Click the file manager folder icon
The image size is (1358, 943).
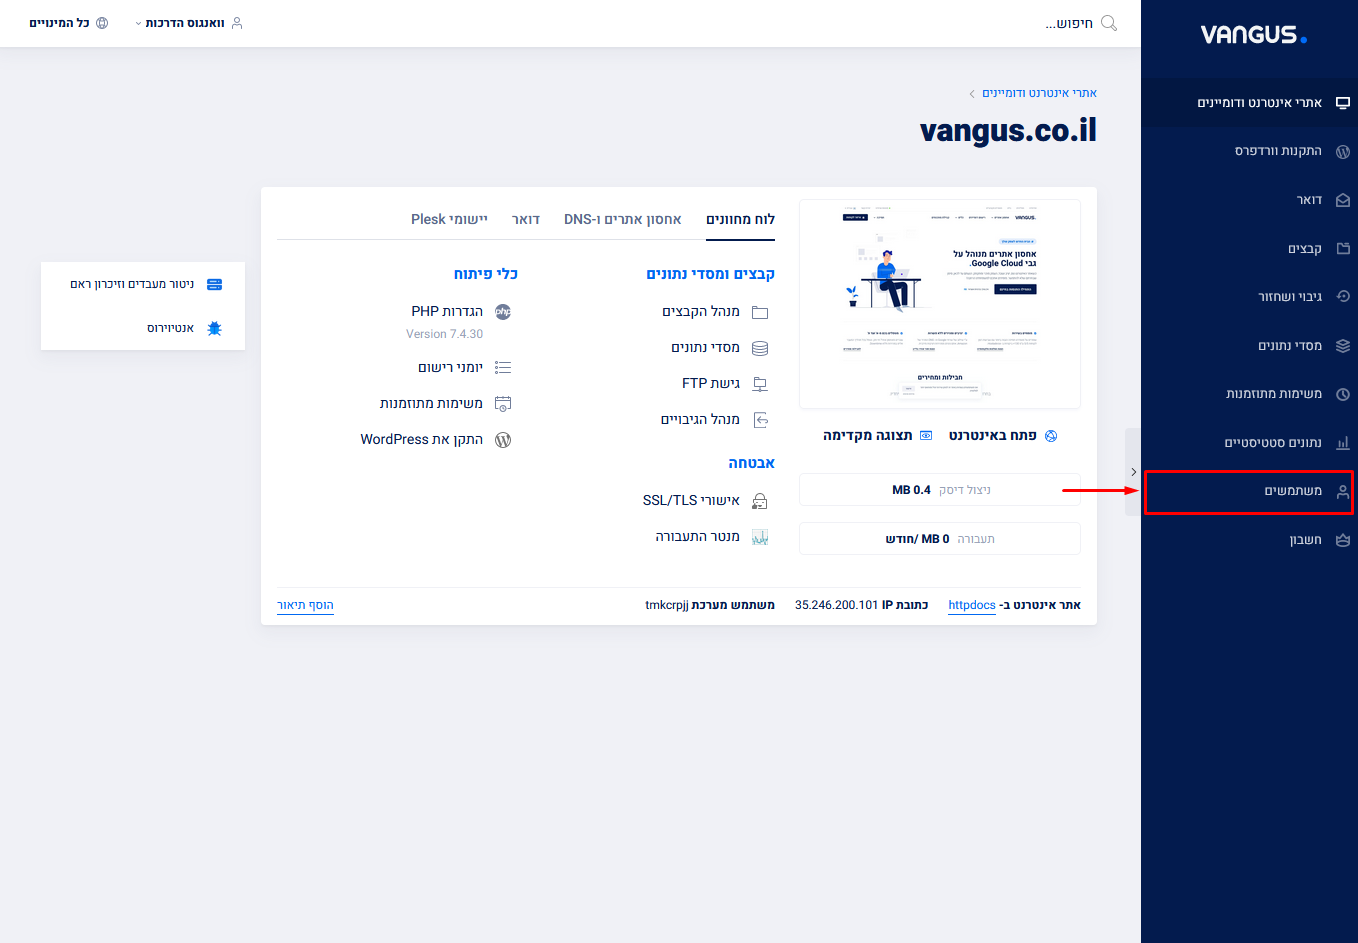pos(760,312)
